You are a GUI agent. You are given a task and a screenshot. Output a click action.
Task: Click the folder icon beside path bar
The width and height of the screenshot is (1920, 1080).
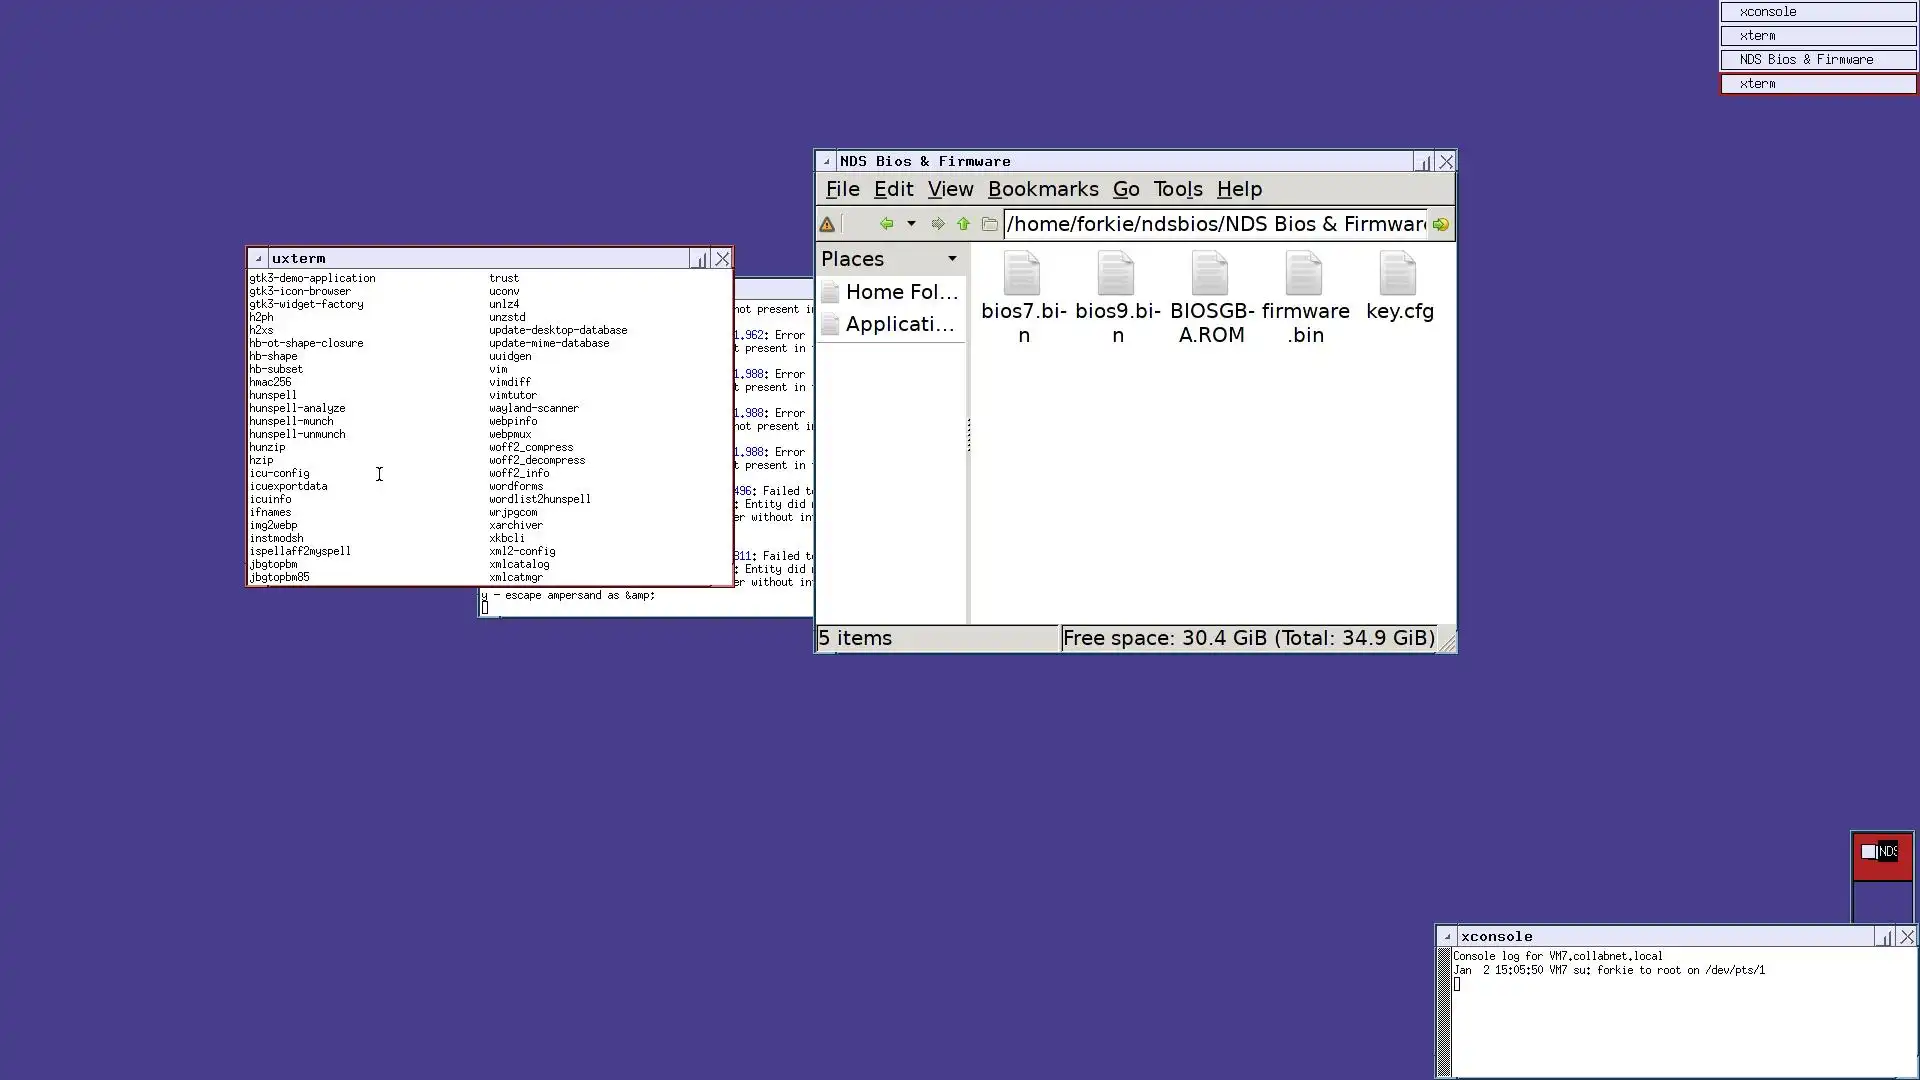click(x=989, y=224)
